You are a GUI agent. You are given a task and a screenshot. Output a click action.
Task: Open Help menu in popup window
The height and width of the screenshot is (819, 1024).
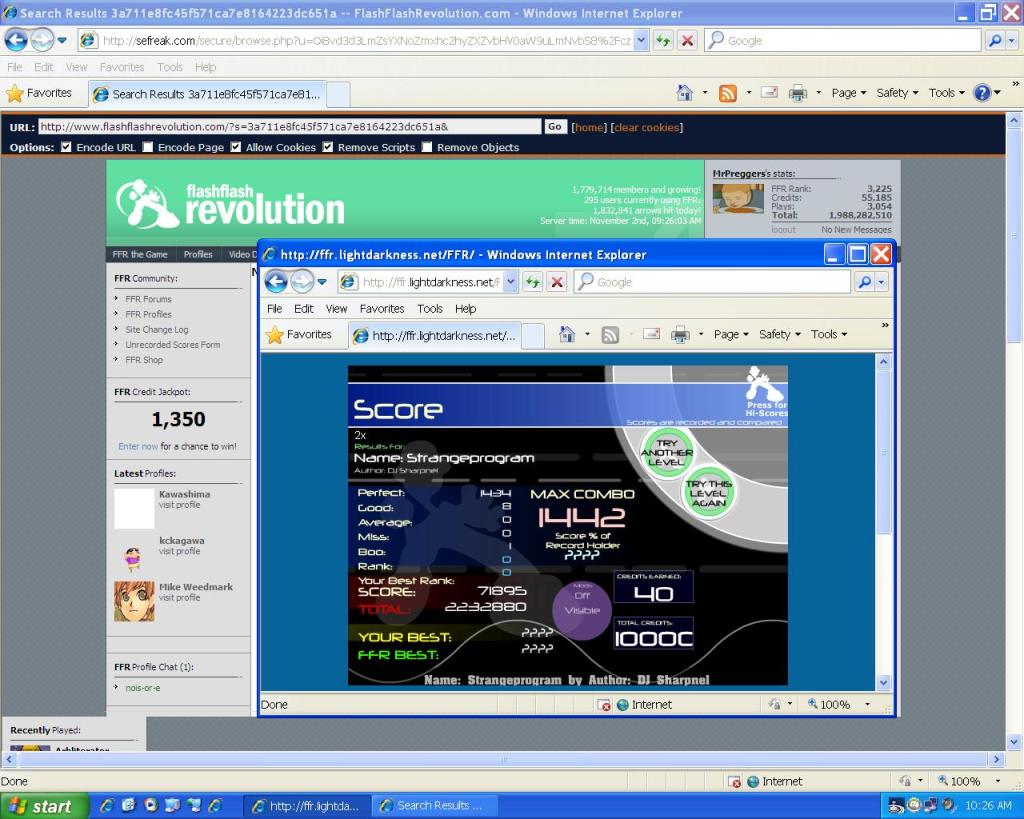466,309
